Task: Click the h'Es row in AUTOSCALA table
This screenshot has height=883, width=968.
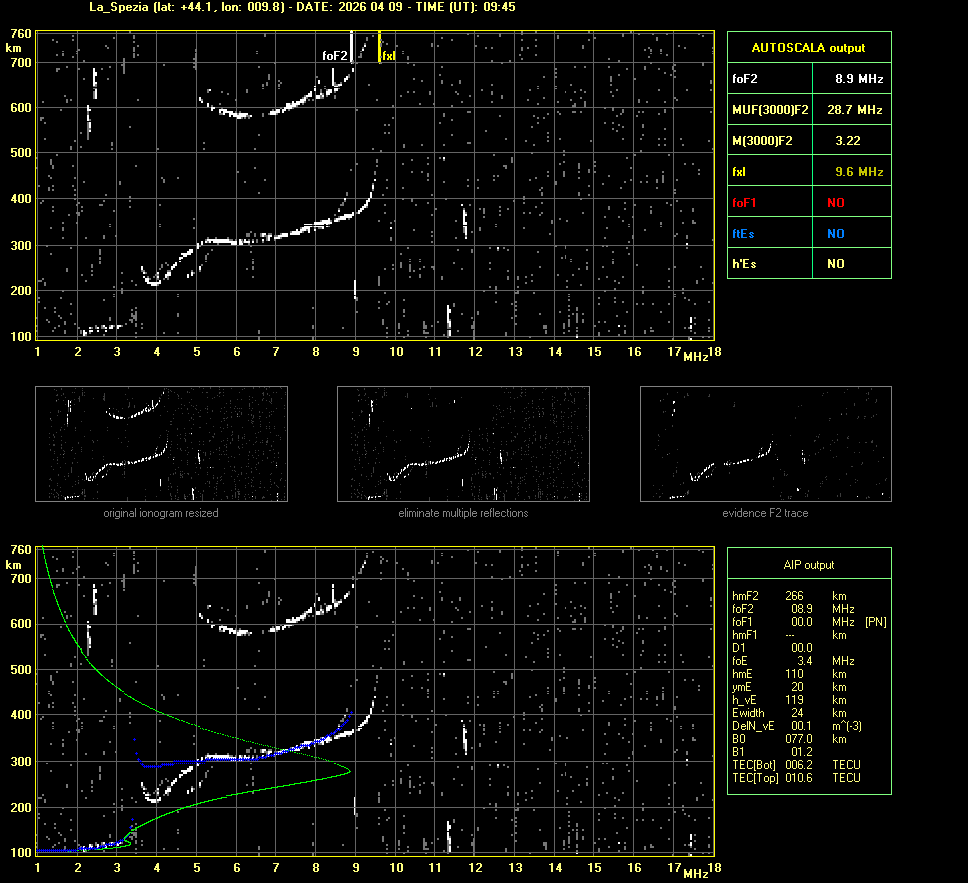Action: (808, 264)
